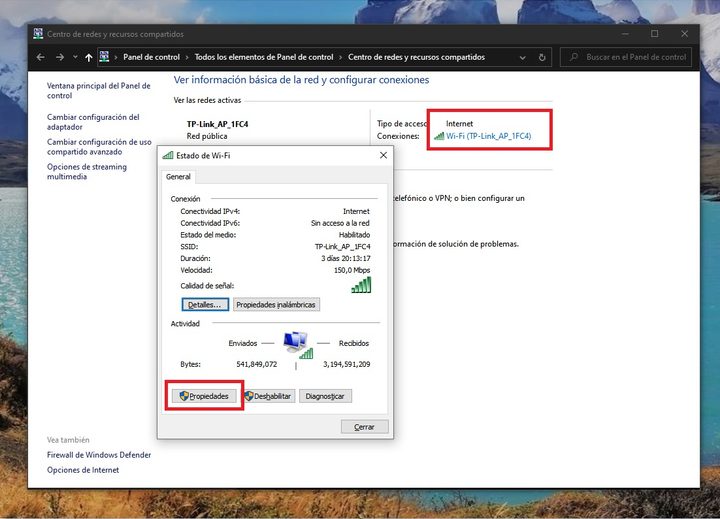The width and height of the screenshot is (720, 519).
Task: Click the Control Panel icon in address bar
Action: [x=105, y=57]
